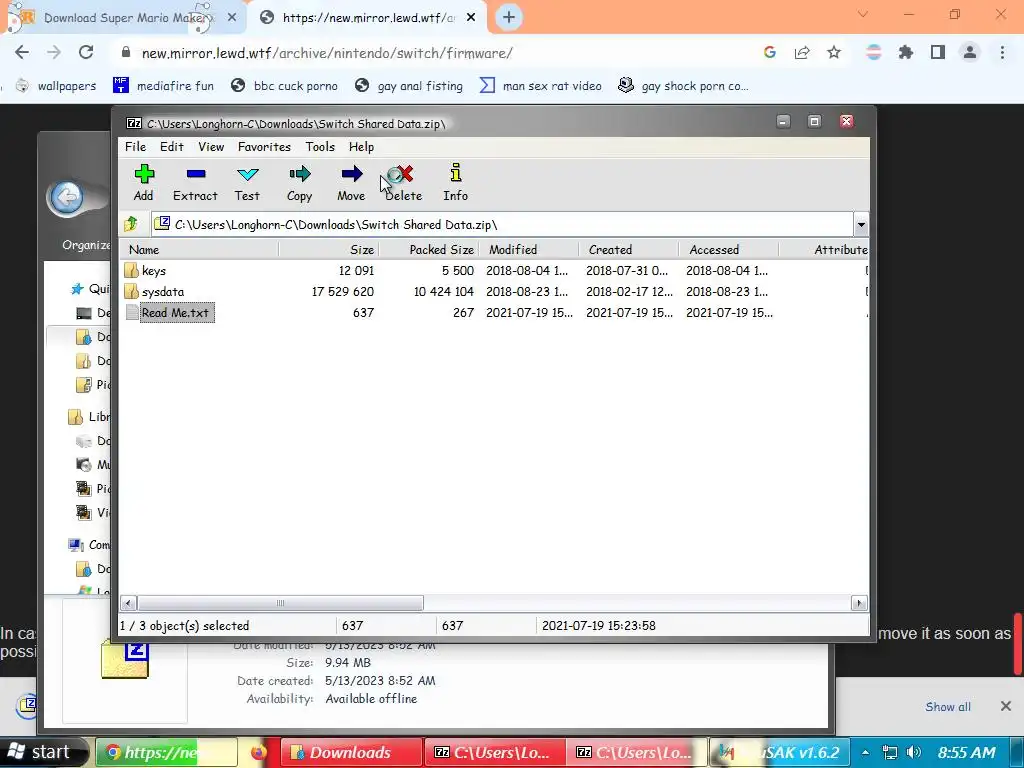Open the Chrome three-dot menu
Screen dimensions: 1024x768
click(1002, 52)
